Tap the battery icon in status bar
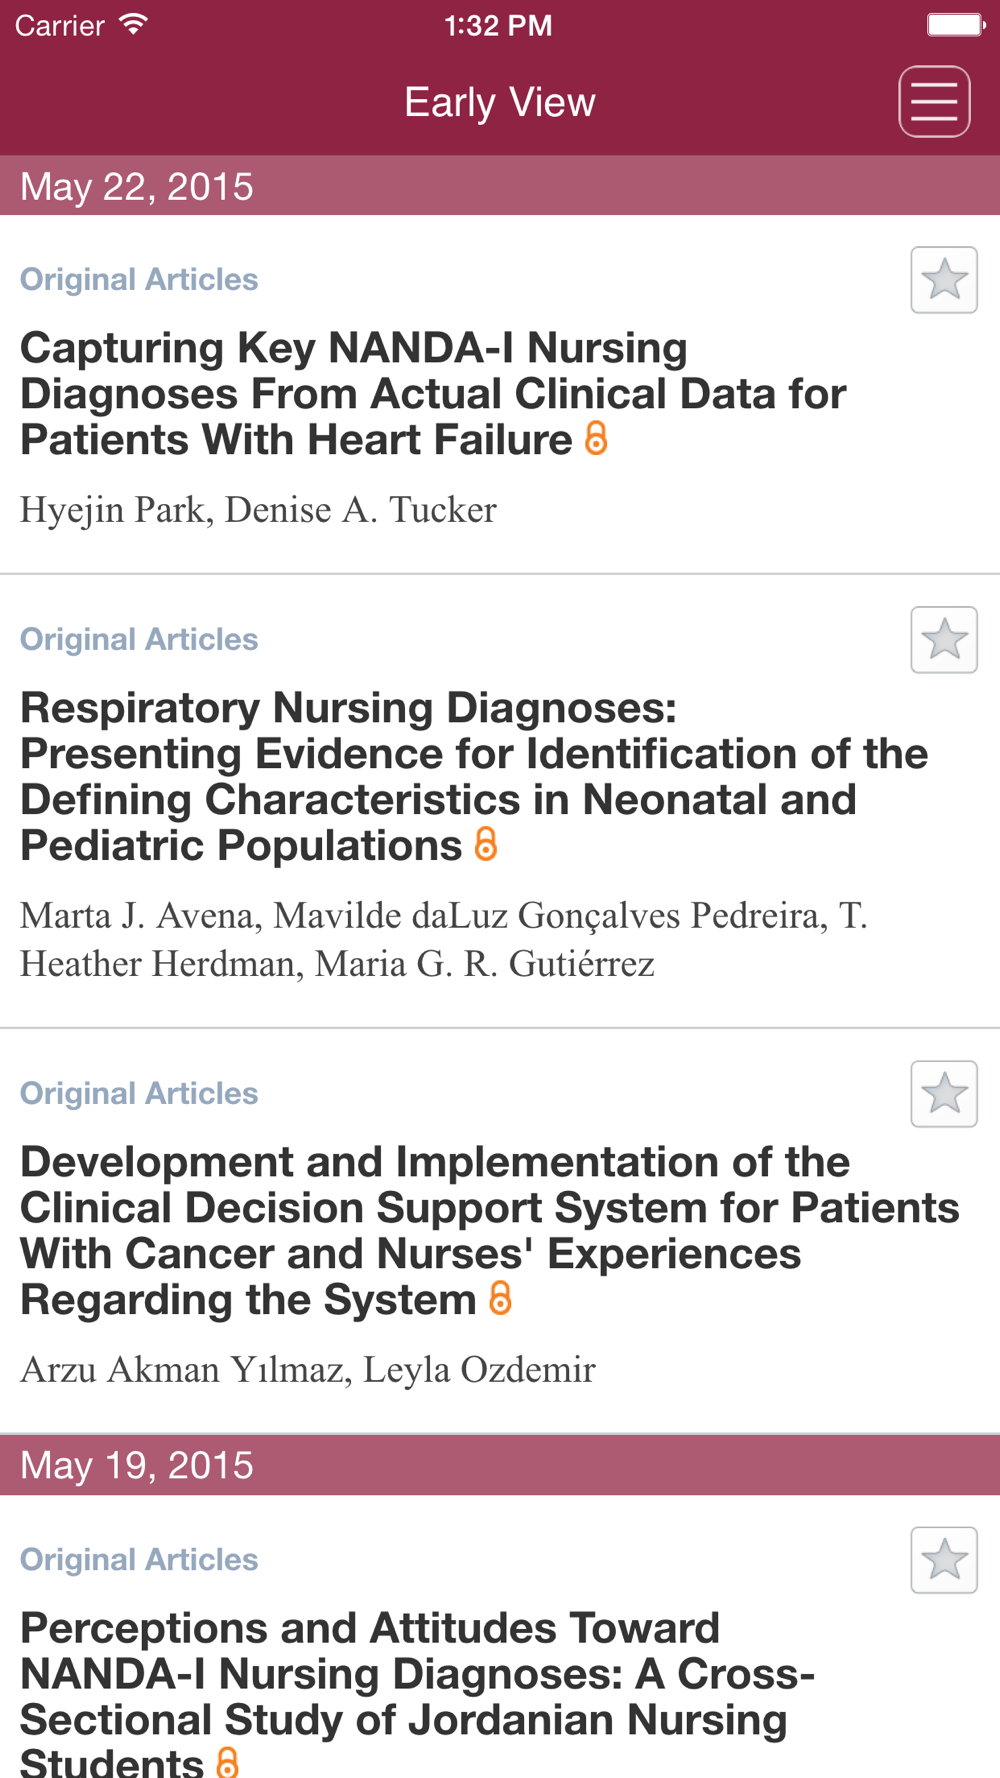 coord(956,24)
